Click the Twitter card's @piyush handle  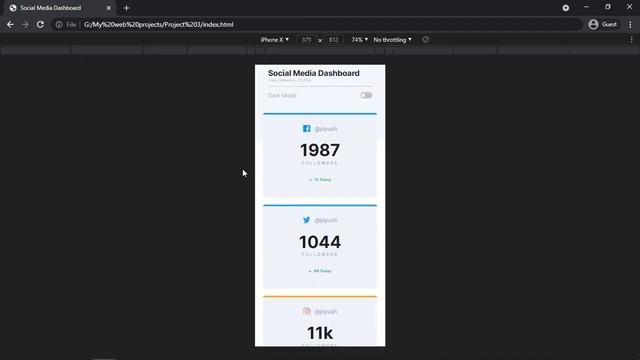pos(326,220)
